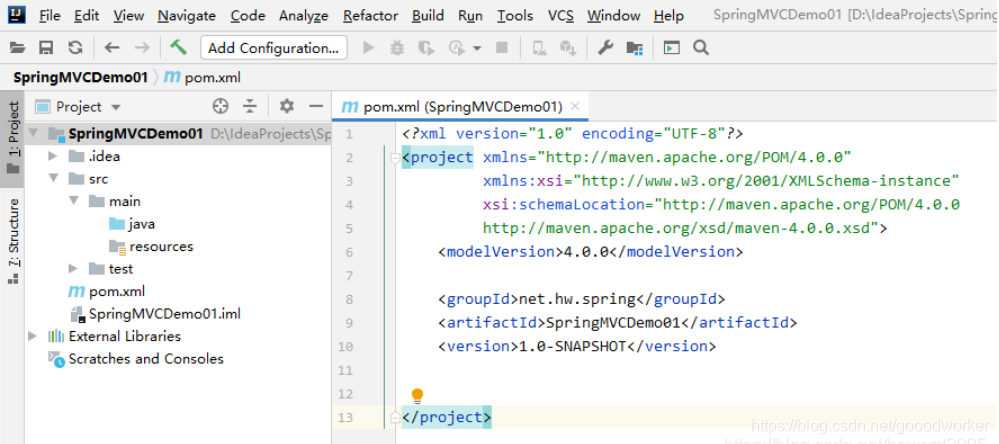Open the Analyze menu
Viewport: 999px width, 444px height.
(x=304, y=15)
